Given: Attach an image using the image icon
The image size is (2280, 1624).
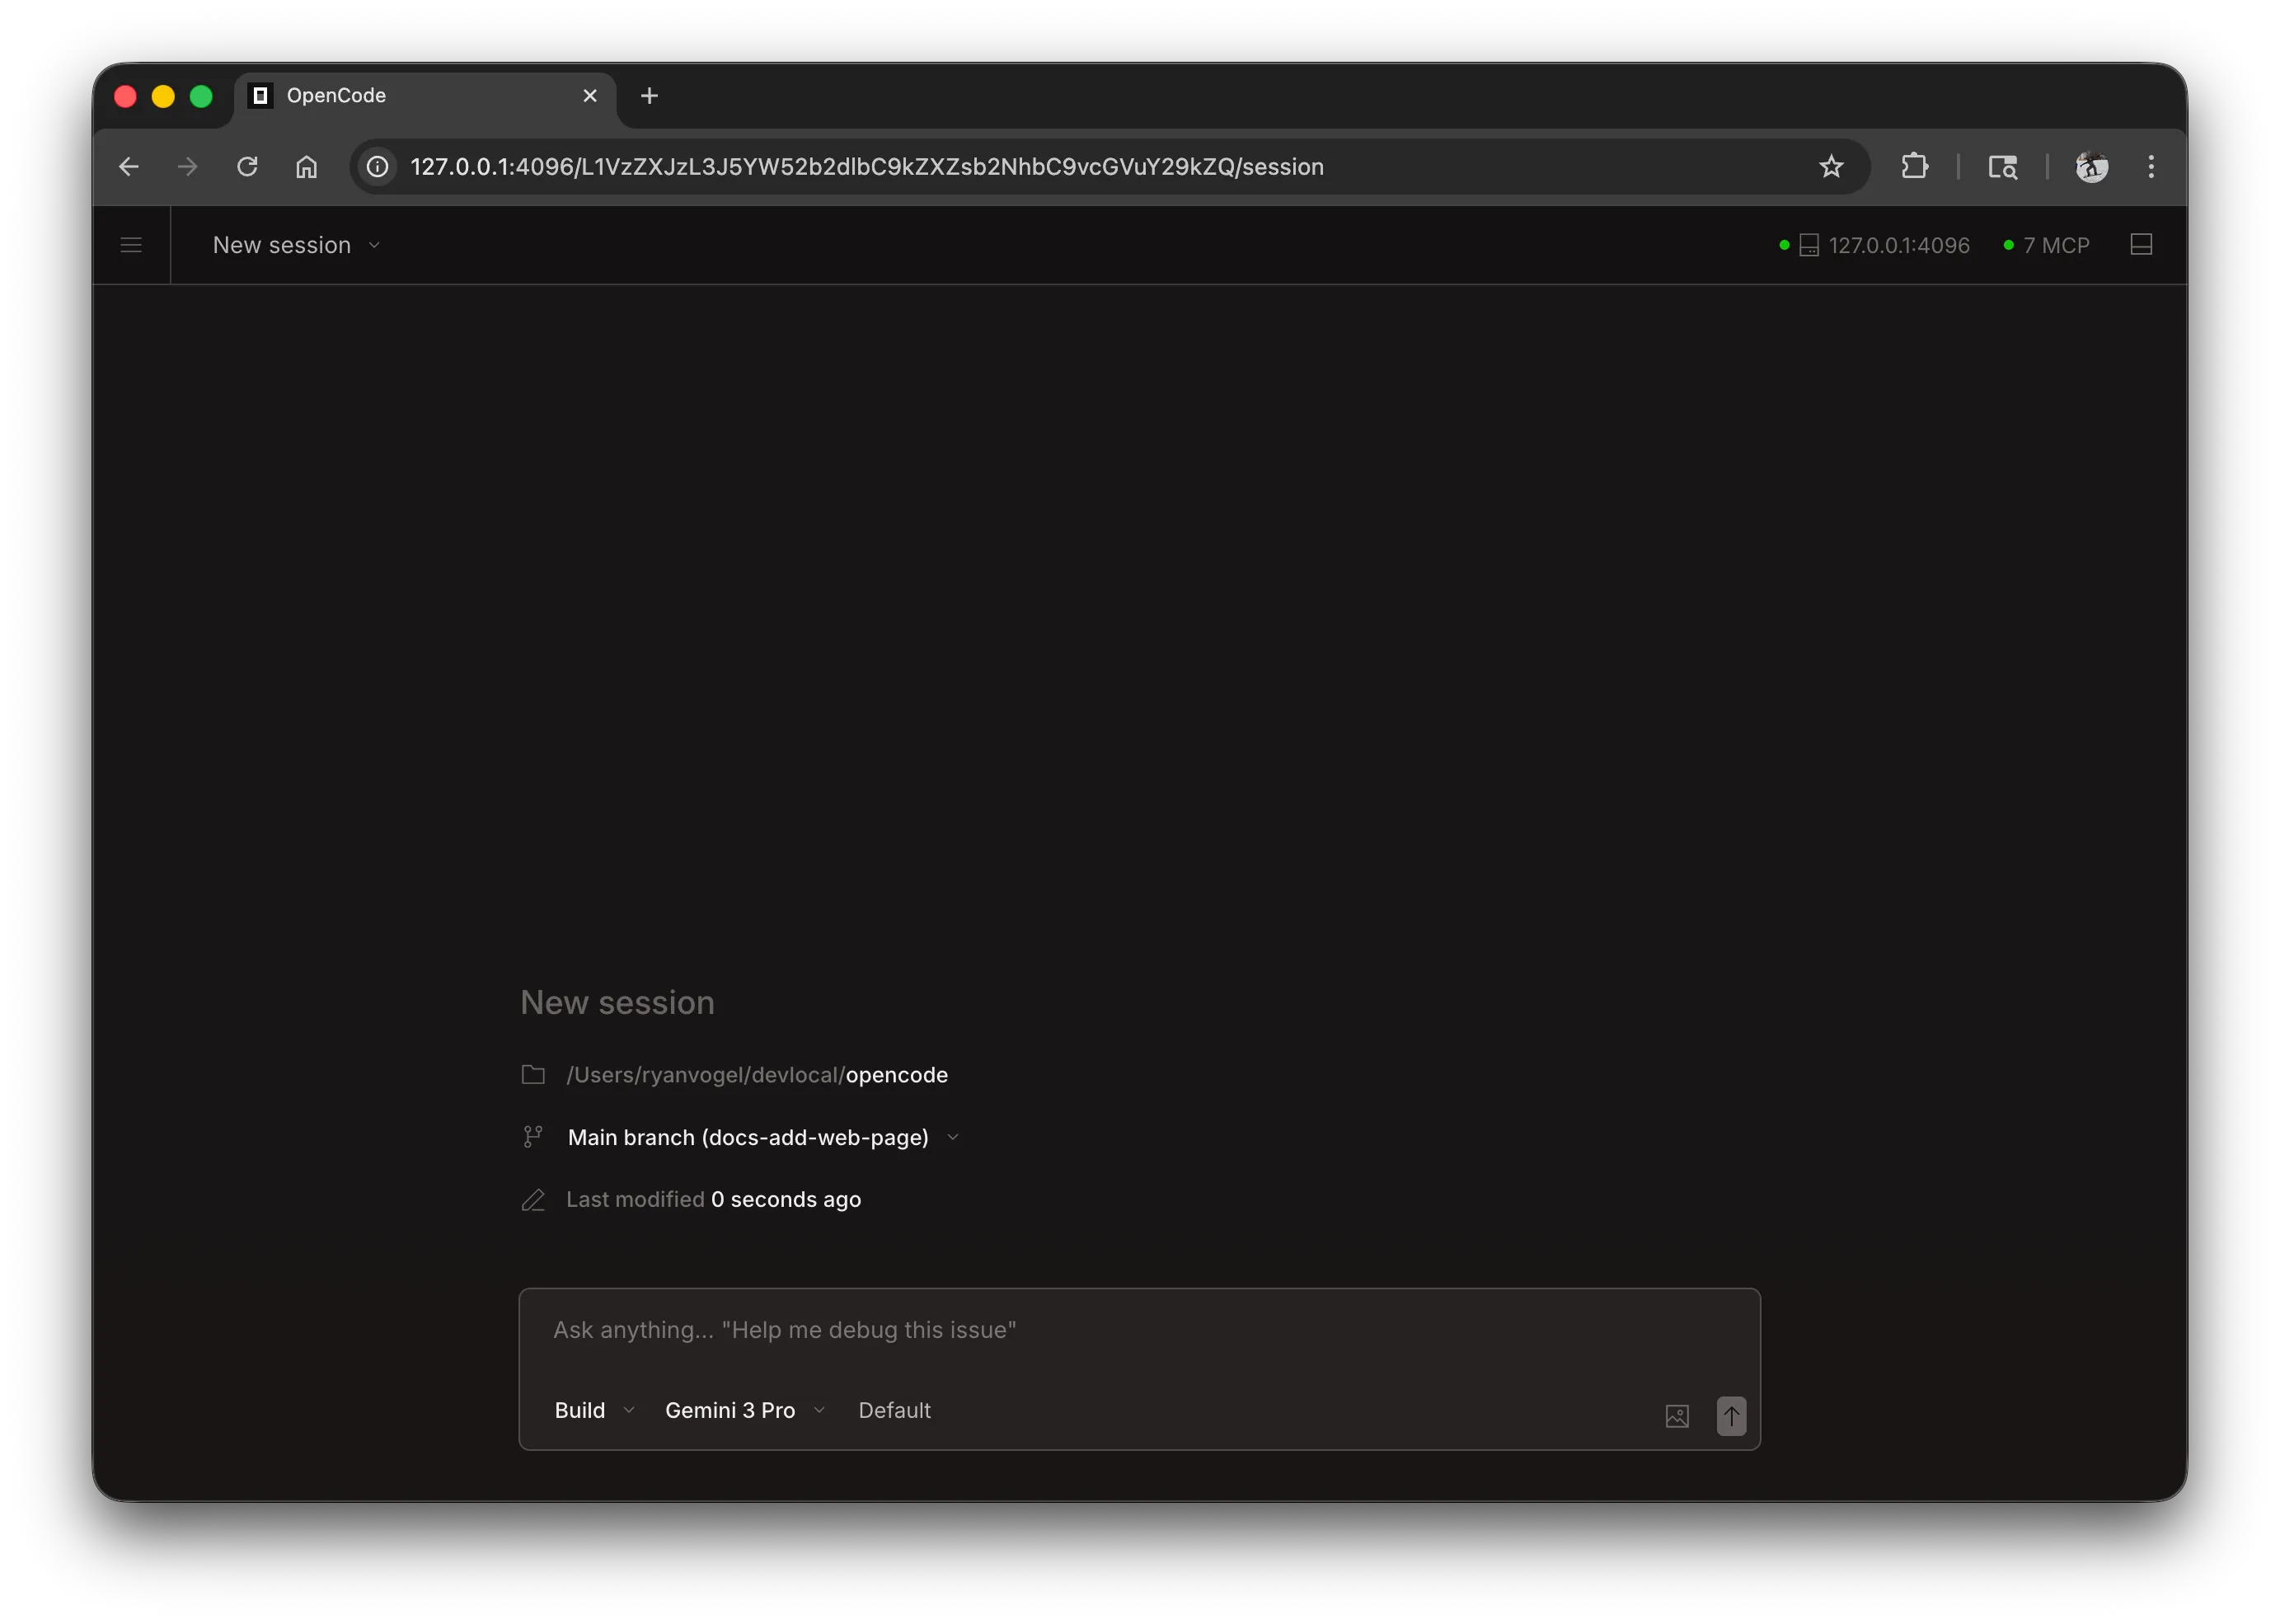Looking at the screenshot, I should pyautogui.click(x=1678, y=1416).
